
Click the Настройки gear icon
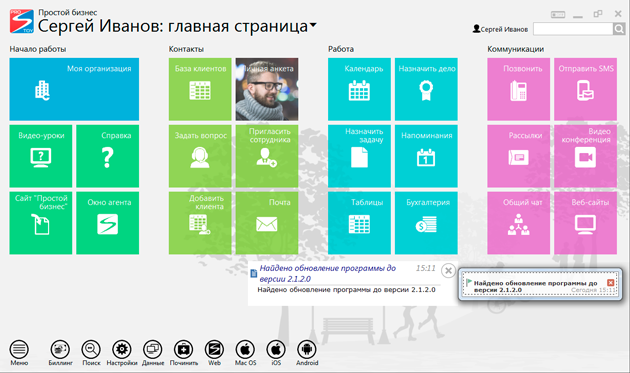(122, 350)
